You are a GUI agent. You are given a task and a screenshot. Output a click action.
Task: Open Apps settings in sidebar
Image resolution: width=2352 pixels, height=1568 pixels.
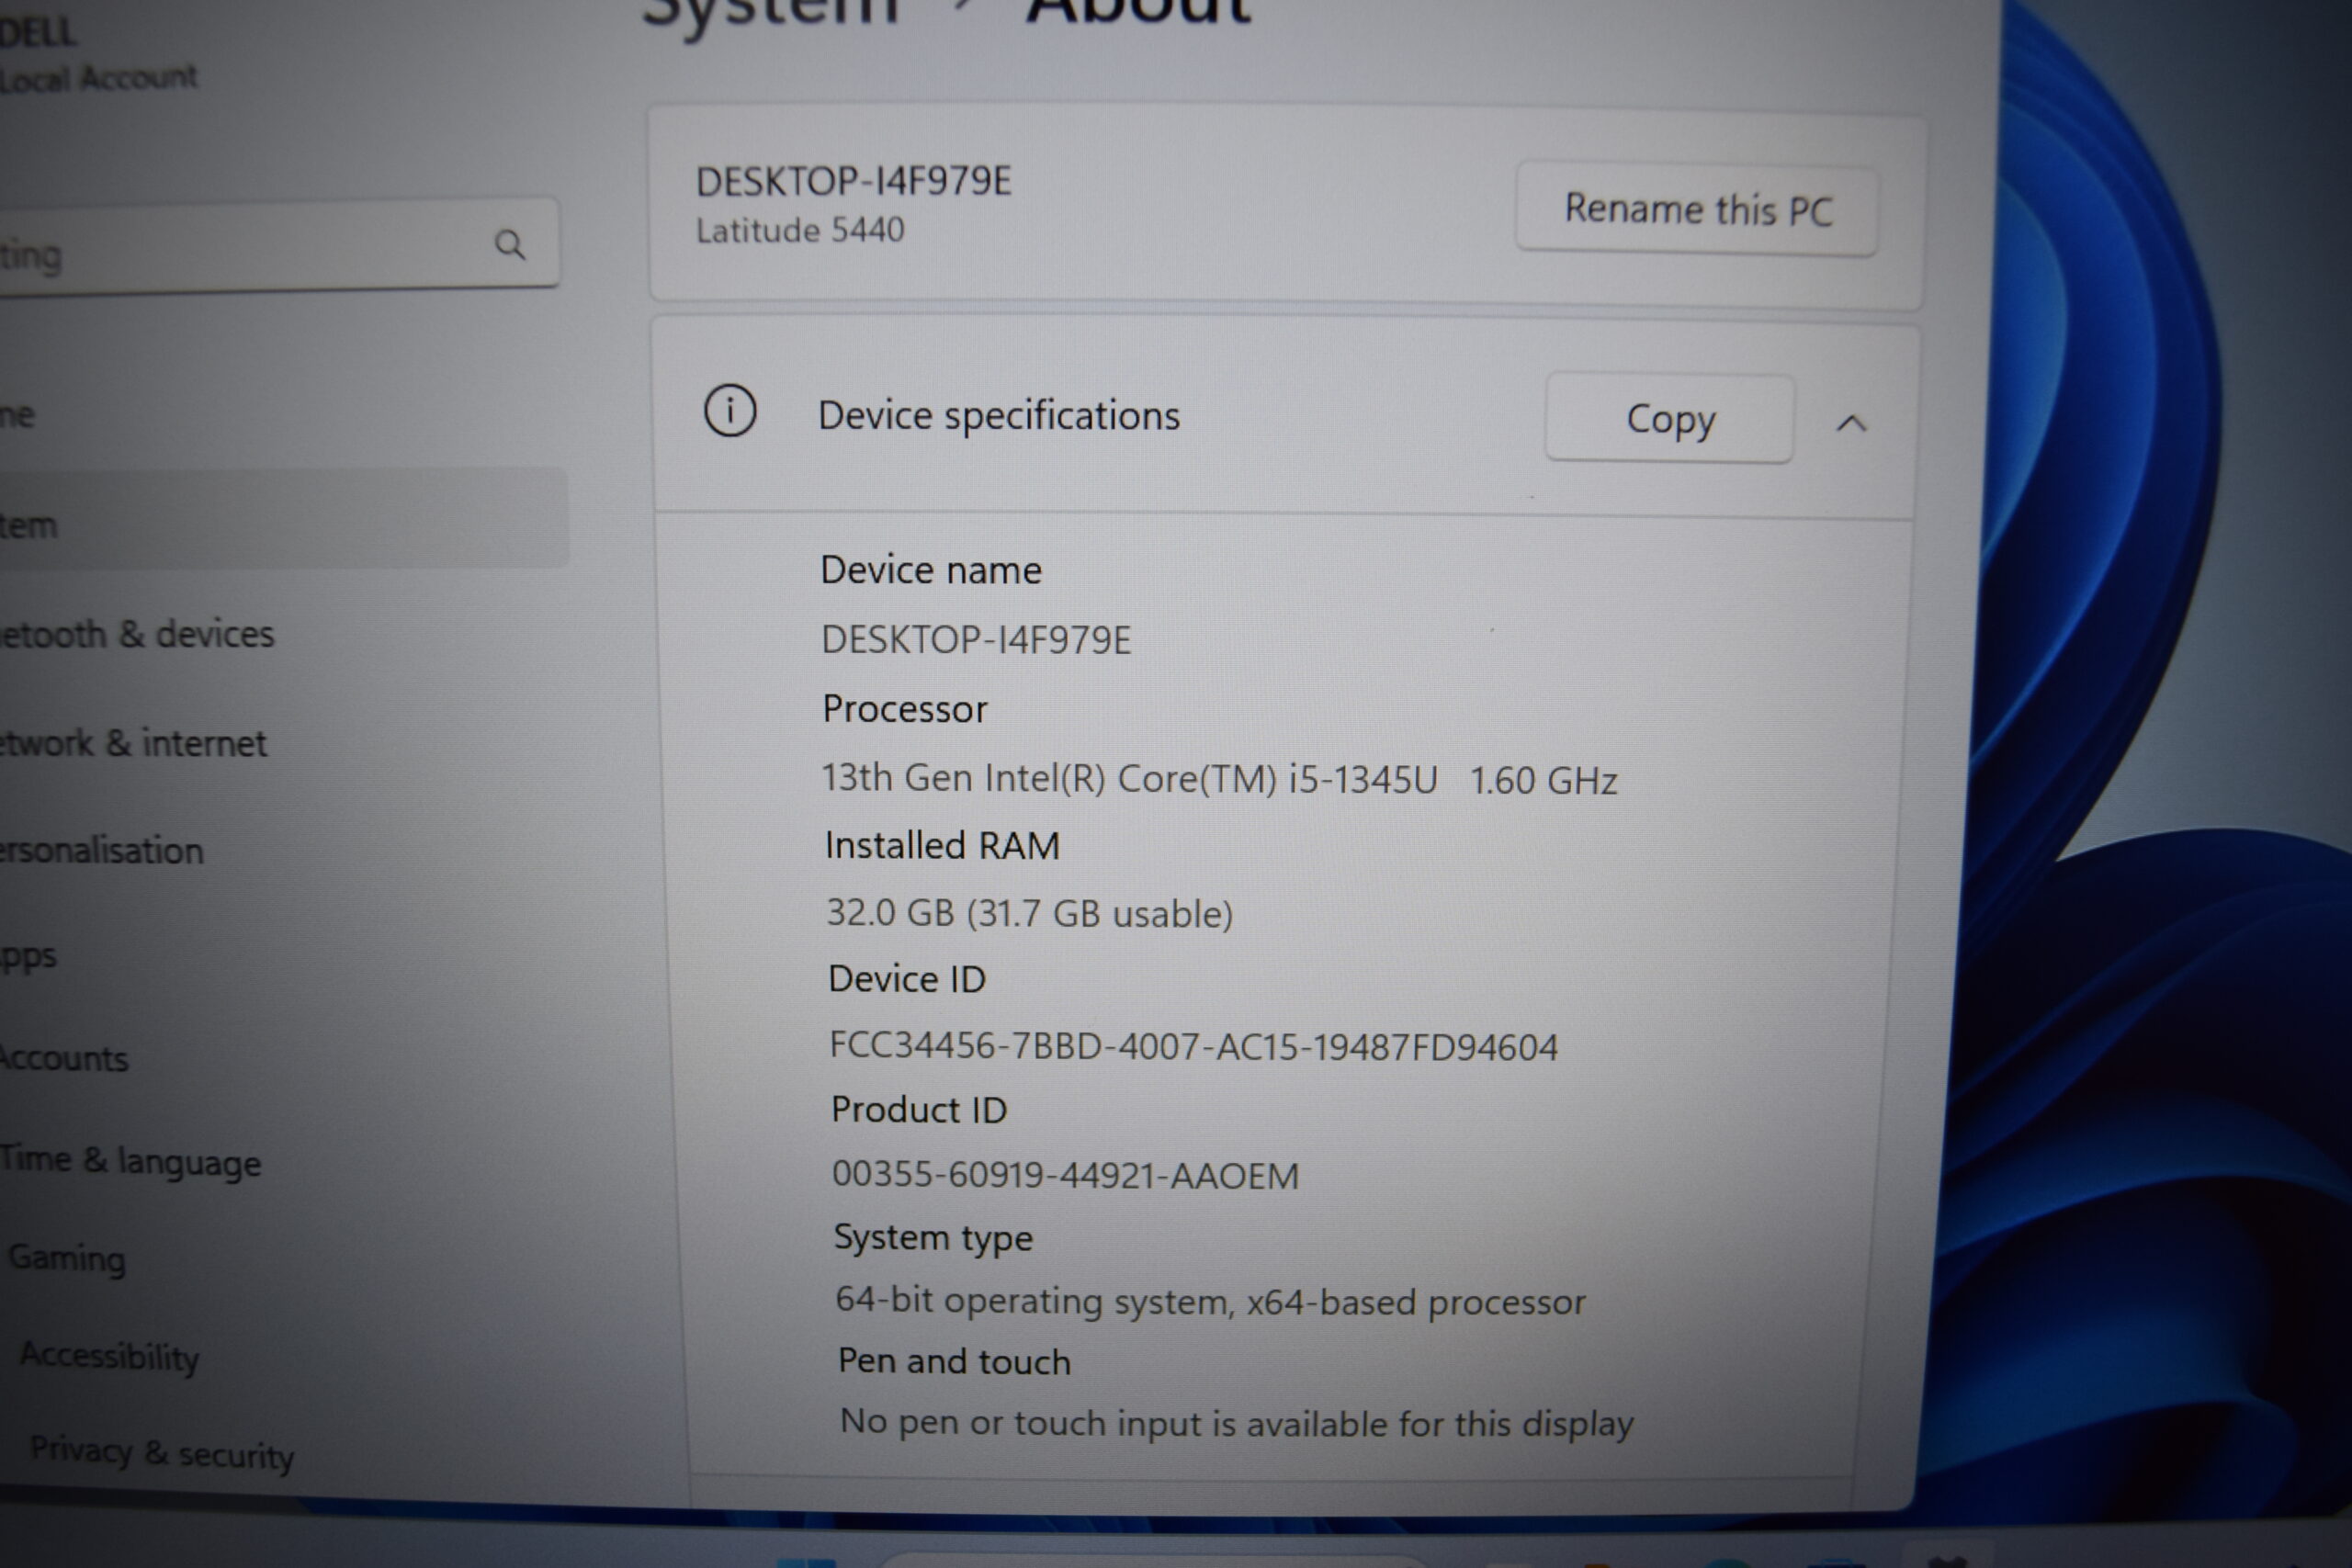(28, 957)
